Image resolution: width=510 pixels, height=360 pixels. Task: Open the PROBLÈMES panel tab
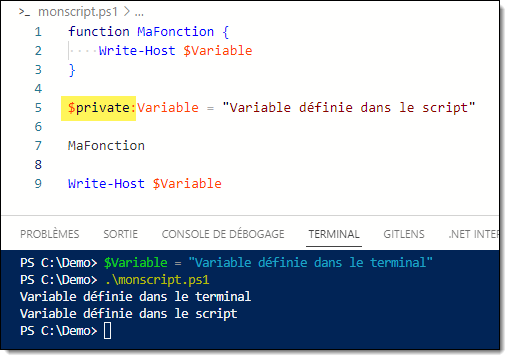click(50, 234)
